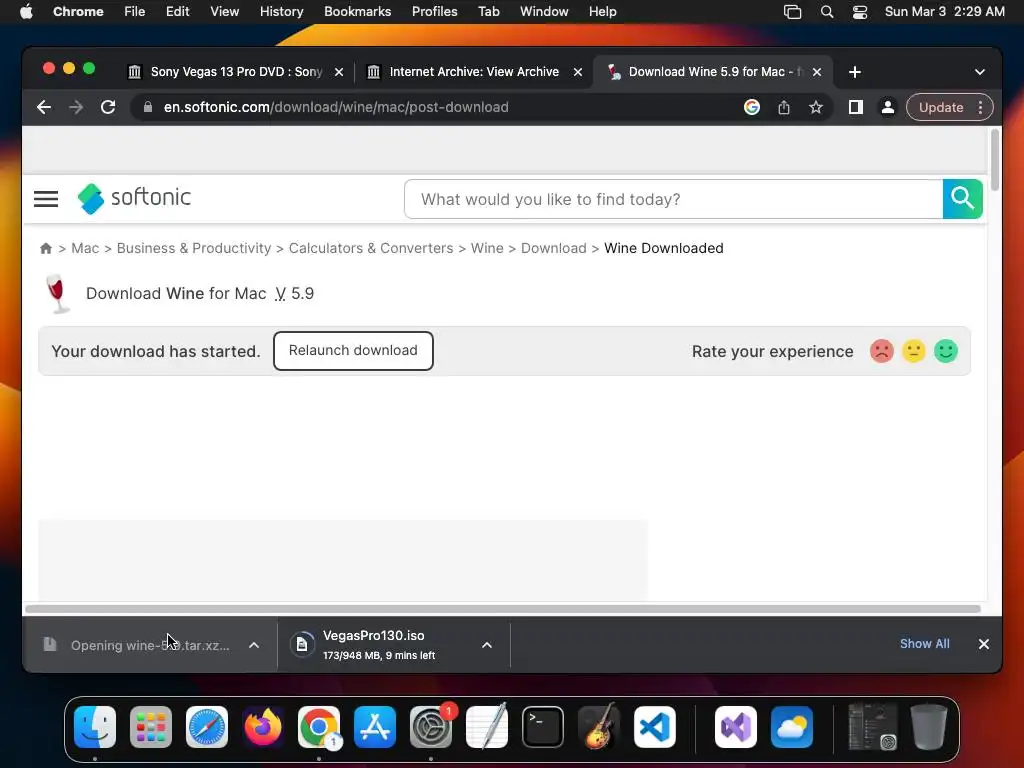Open the Wine breadcrumb link

tap(487, 248)
